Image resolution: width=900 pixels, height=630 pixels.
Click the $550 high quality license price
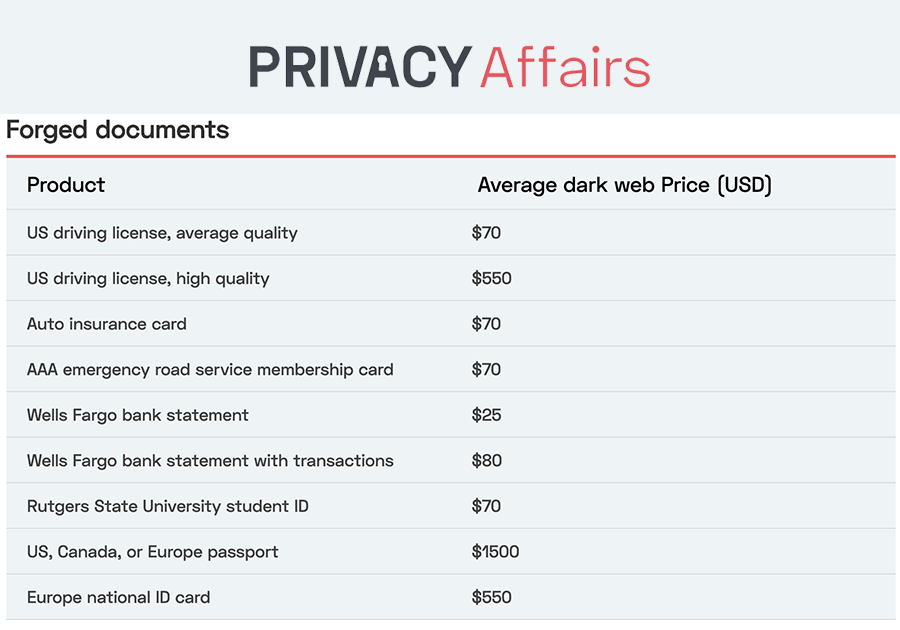pos(491,279)
